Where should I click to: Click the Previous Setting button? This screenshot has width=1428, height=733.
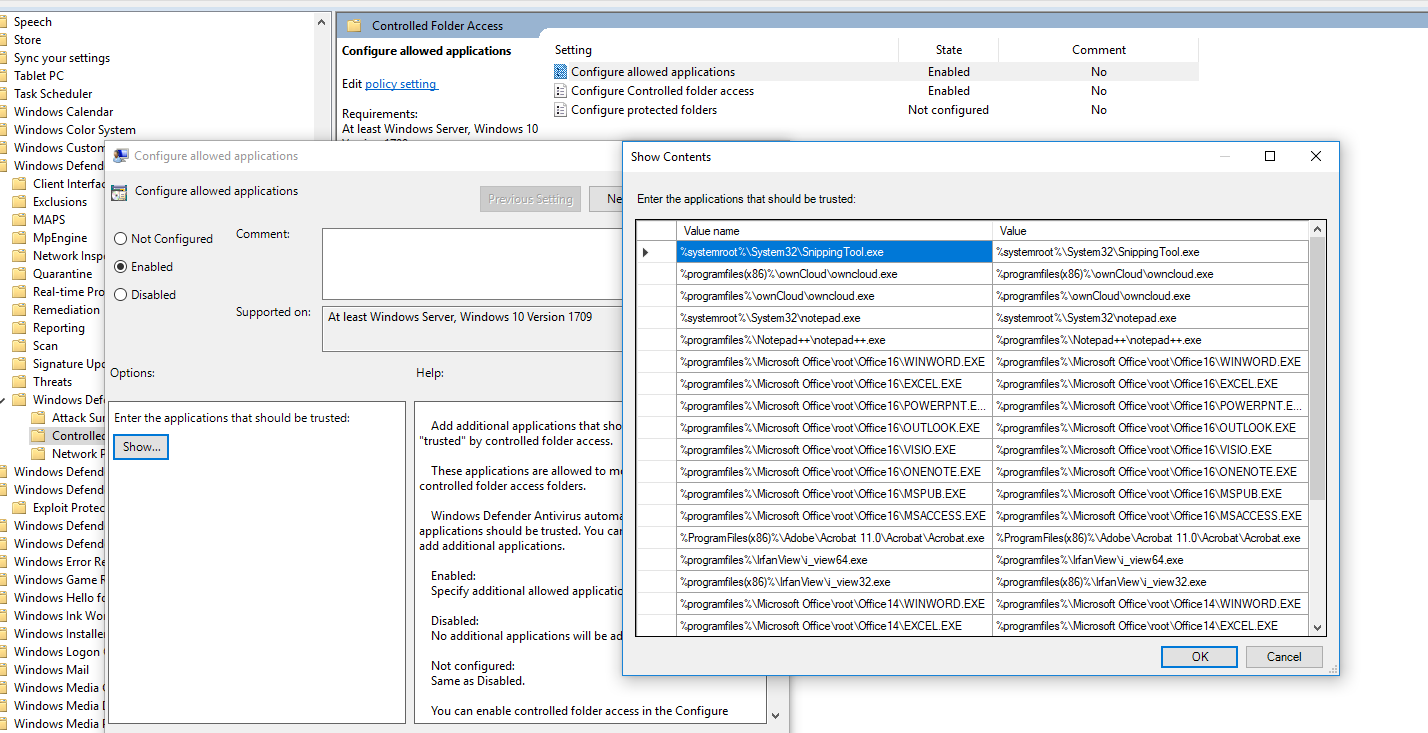point(530,199)
